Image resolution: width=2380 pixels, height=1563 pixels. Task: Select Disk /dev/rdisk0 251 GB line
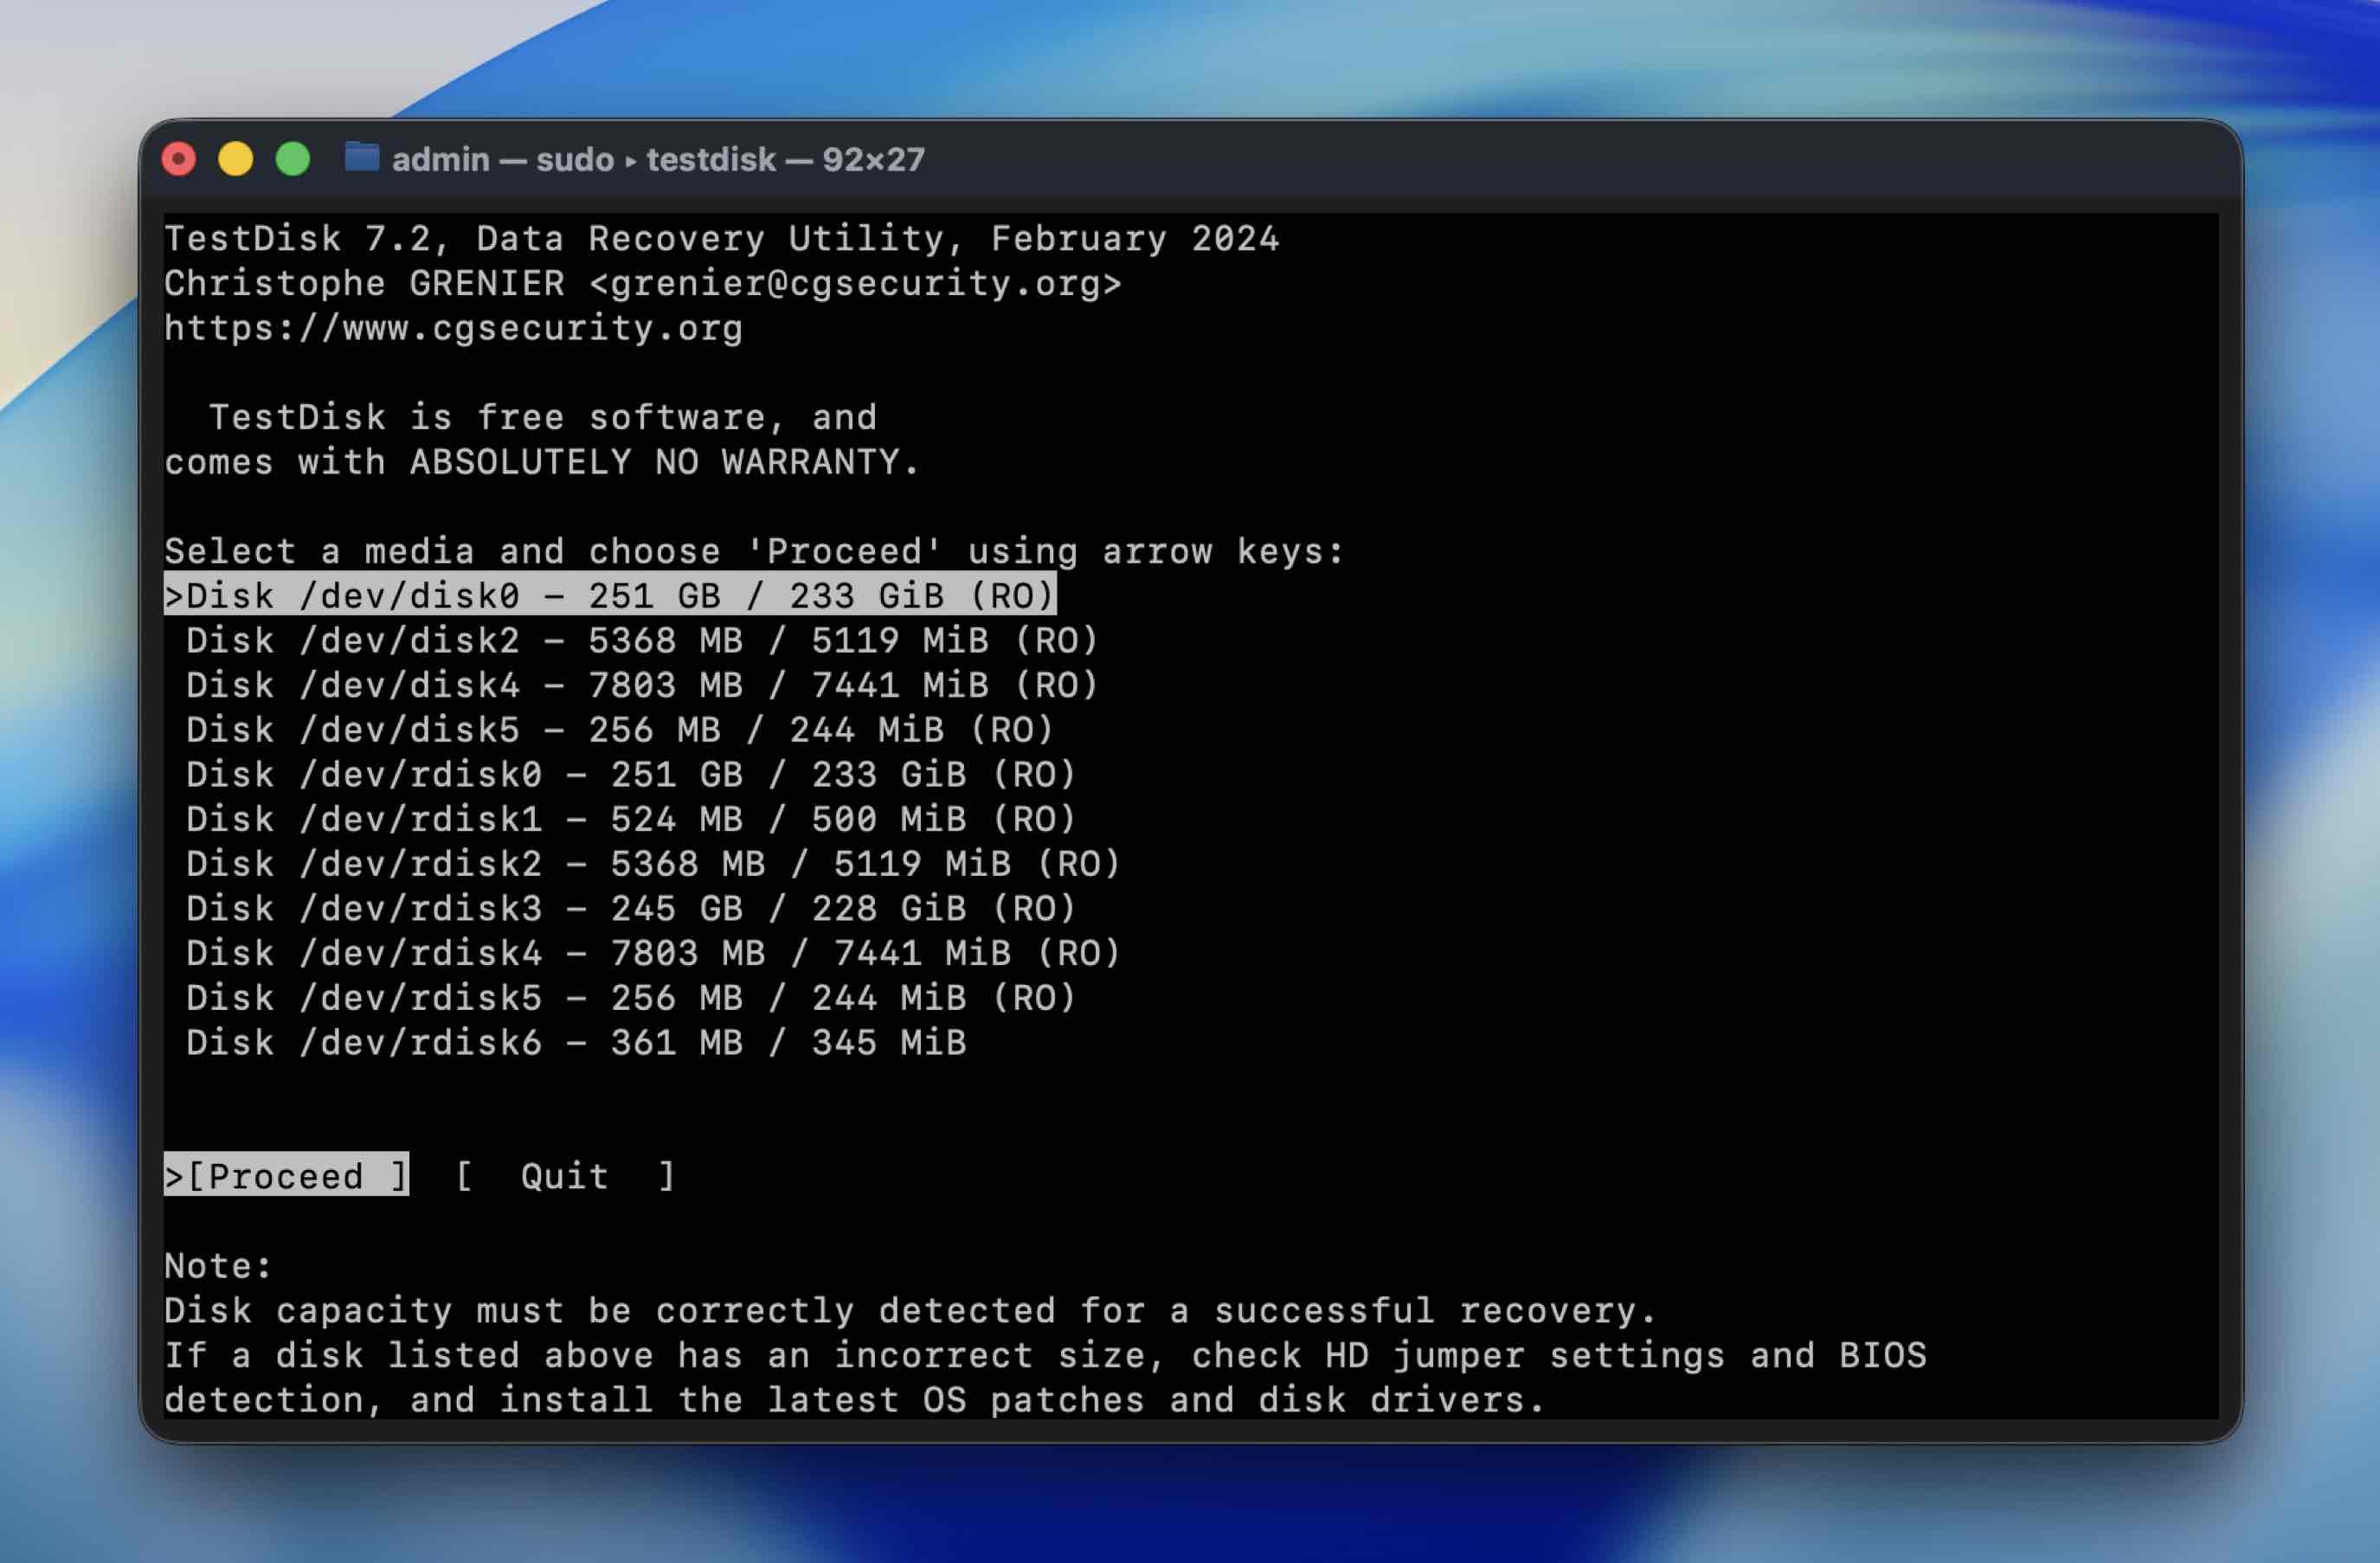pos(631,775)
